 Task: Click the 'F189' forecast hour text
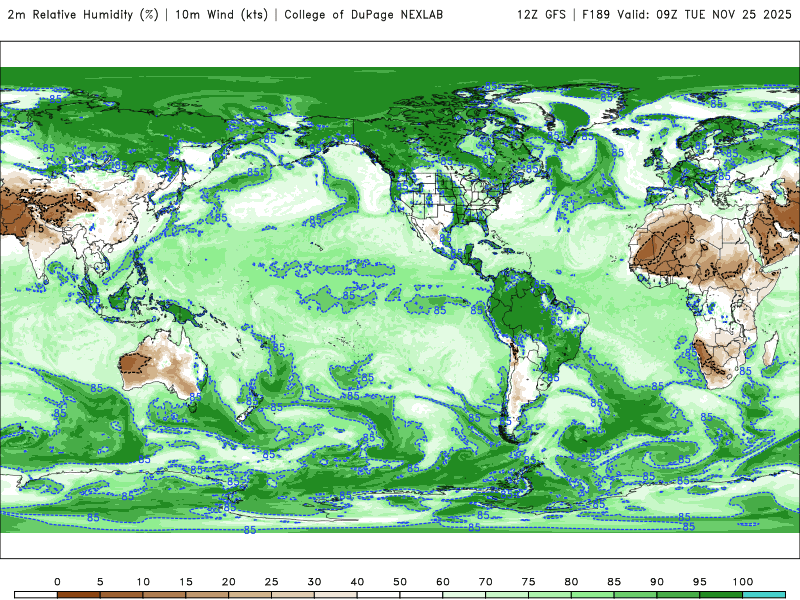coord(596,14)
